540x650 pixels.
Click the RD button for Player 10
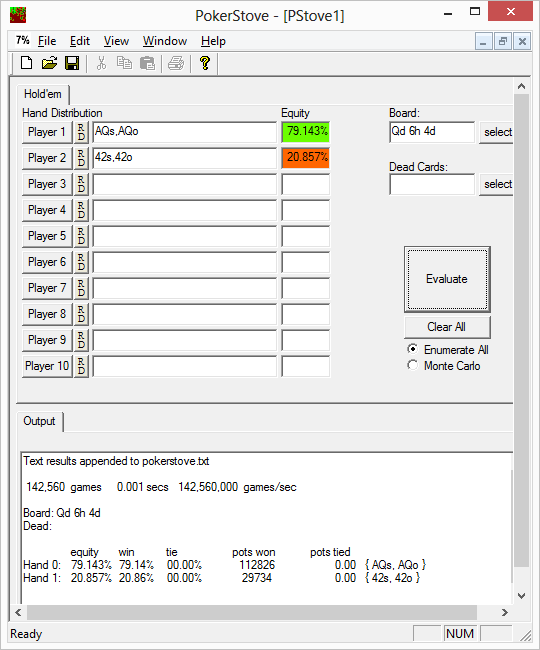[81, 366]
